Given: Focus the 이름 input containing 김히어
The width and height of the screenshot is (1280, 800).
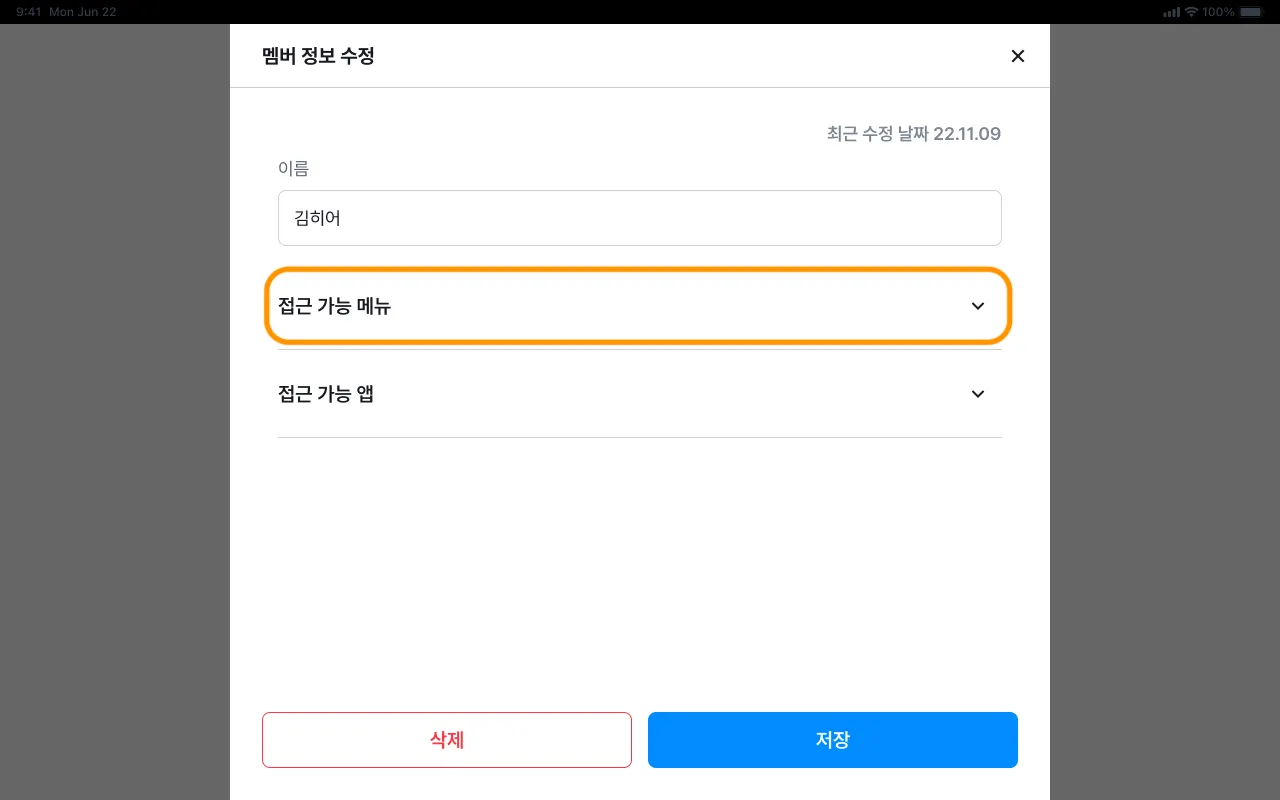Looking at the screenshot, I should pos(640,218).
